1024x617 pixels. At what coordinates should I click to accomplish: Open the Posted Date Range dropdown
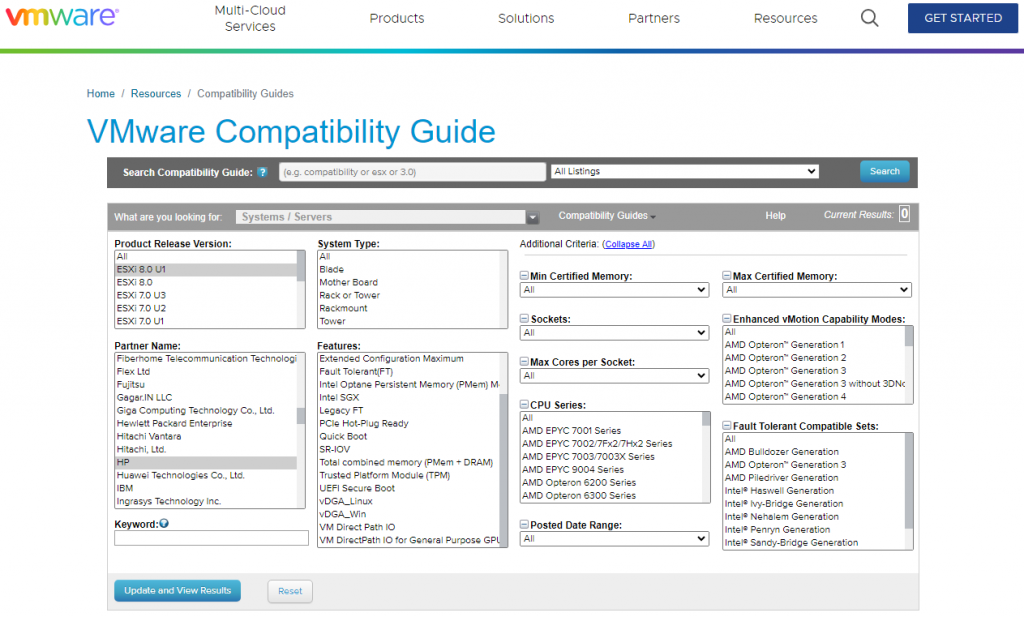pos(615,539)
